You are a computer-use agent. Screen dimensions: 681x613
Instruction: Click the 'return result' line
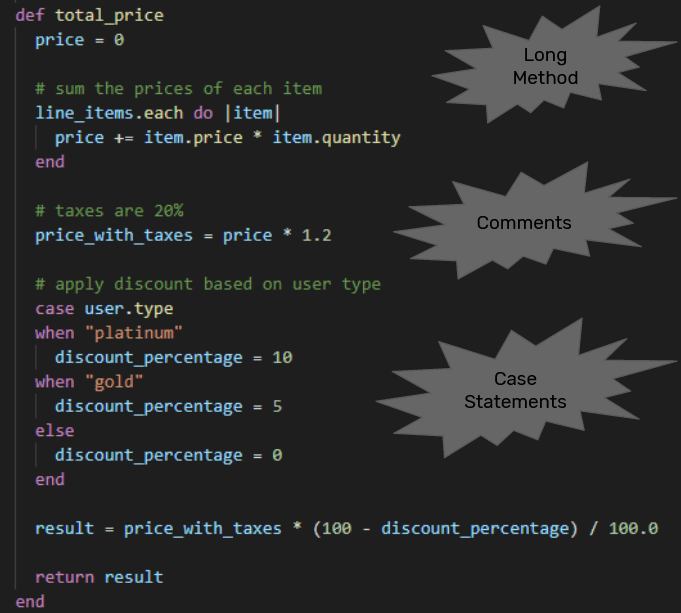(x=99, y=577)
